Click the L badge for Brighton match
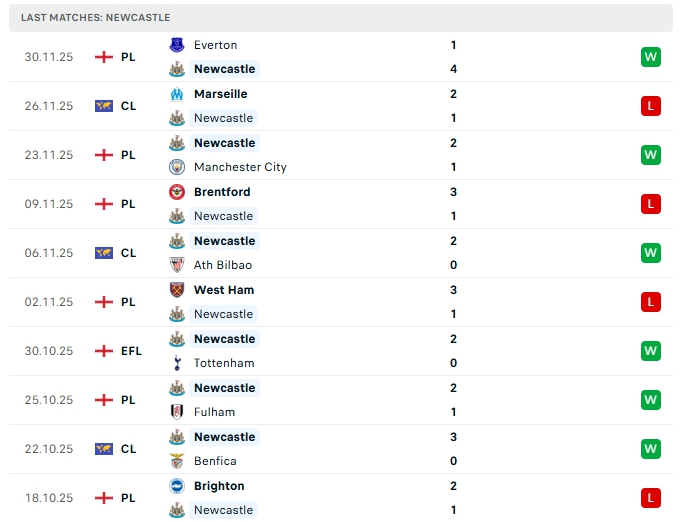 (x=650, y=498)
